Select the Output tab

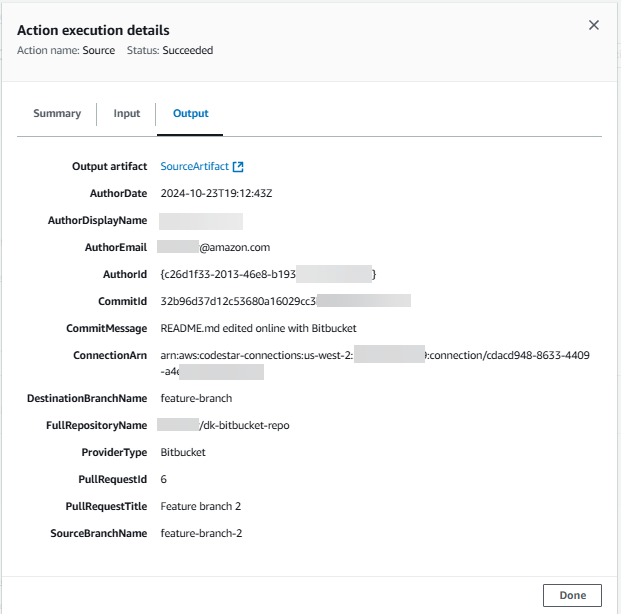click(x=190, y=114)
